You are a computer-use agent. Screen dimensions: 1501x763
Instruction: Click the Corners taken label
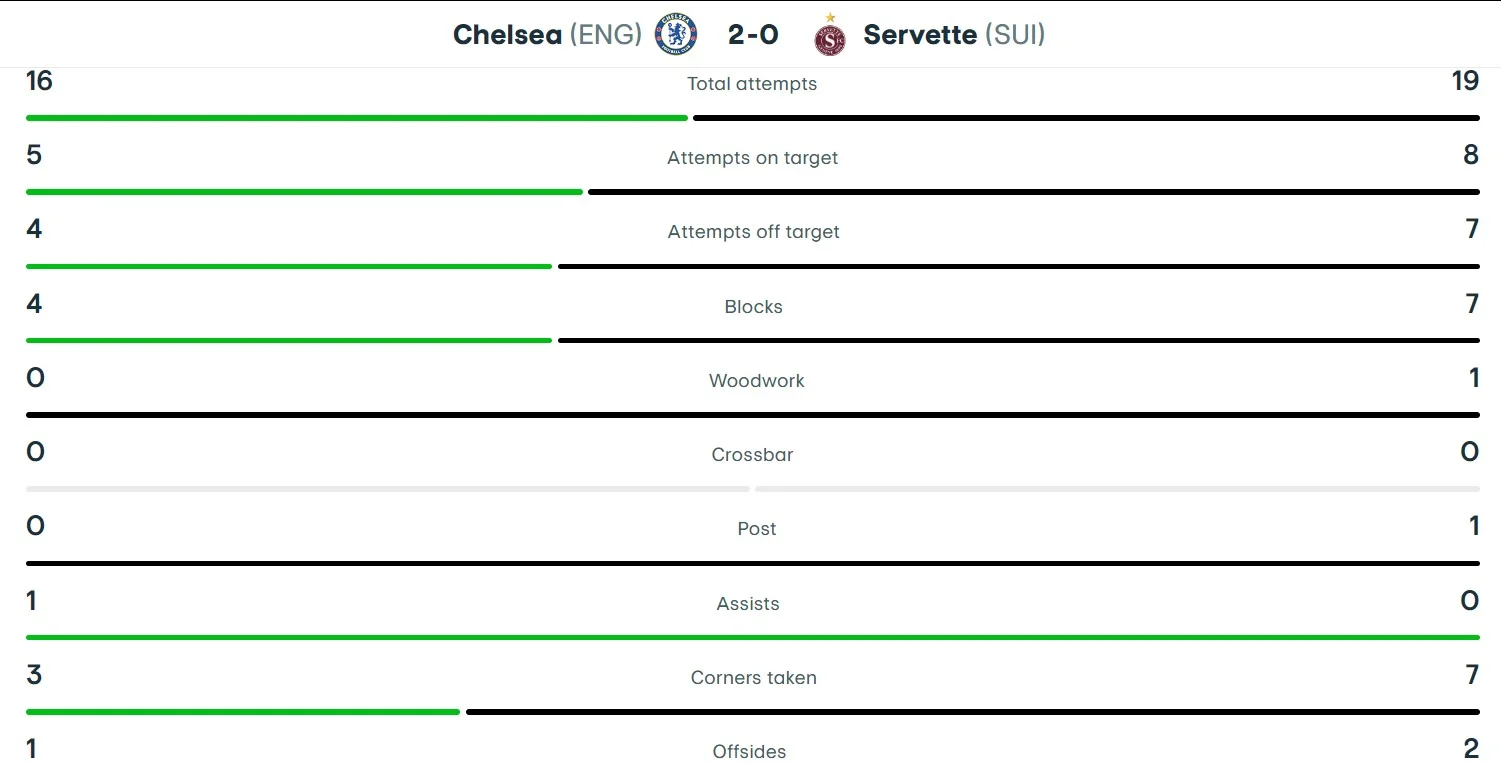753,678
